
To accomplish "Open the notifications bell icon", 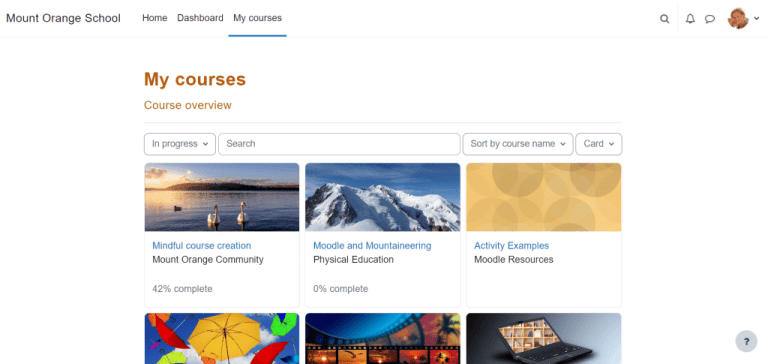I will pos(690,19).
